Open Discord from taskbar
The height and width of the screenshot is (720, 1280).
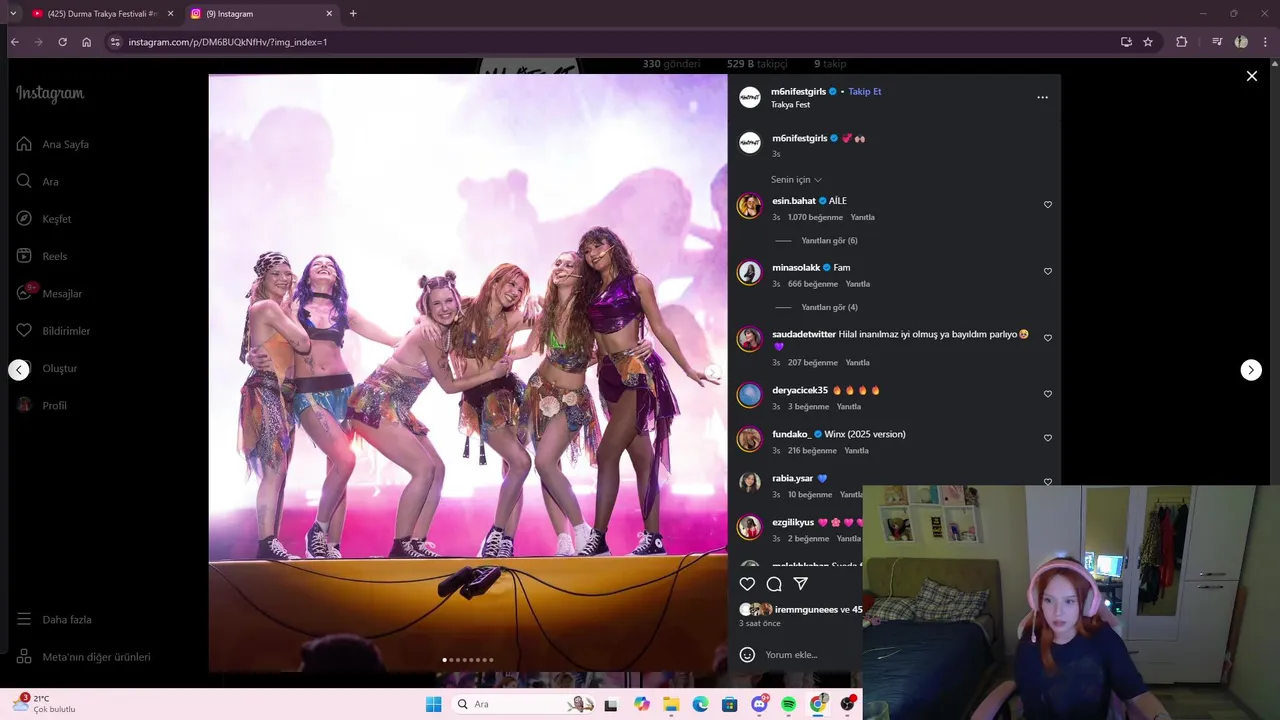click(759, 705)
